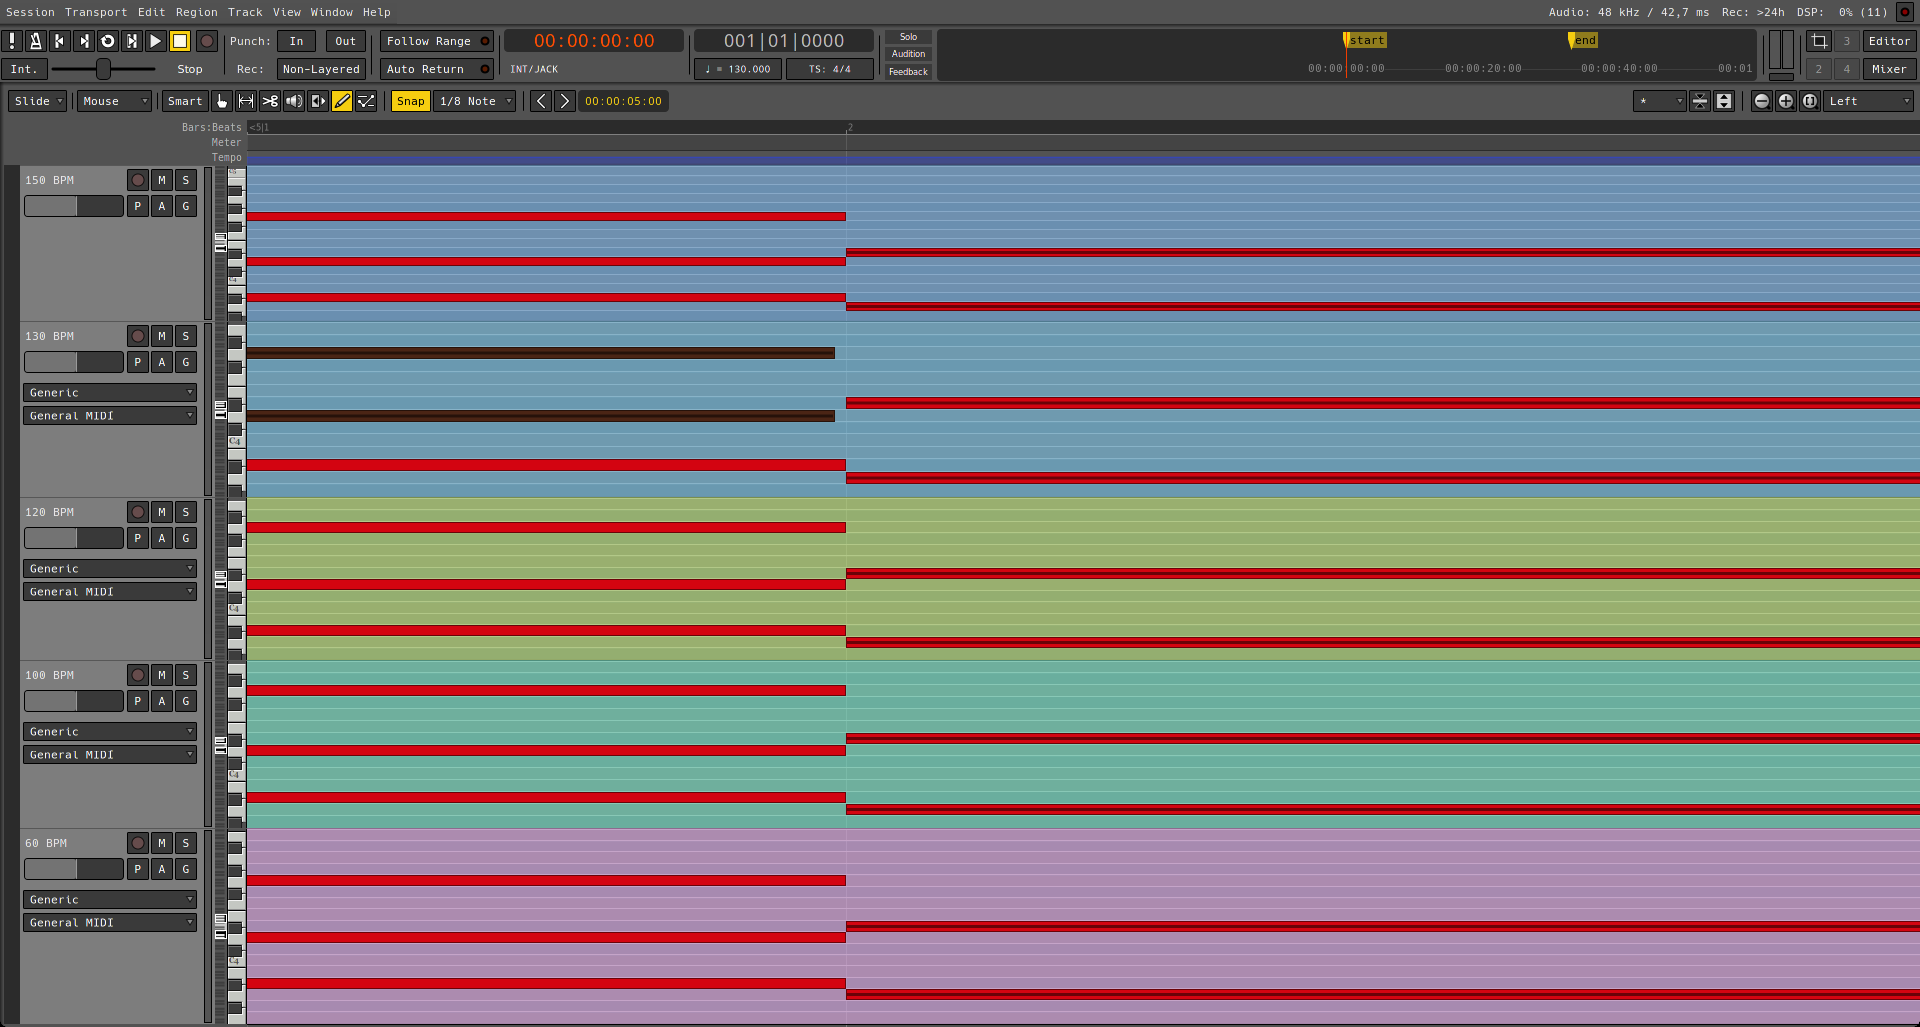Toggle loop playback in the transport
The width and height of the screenshot is (1920, 1027).
click(x=108, y=41)
